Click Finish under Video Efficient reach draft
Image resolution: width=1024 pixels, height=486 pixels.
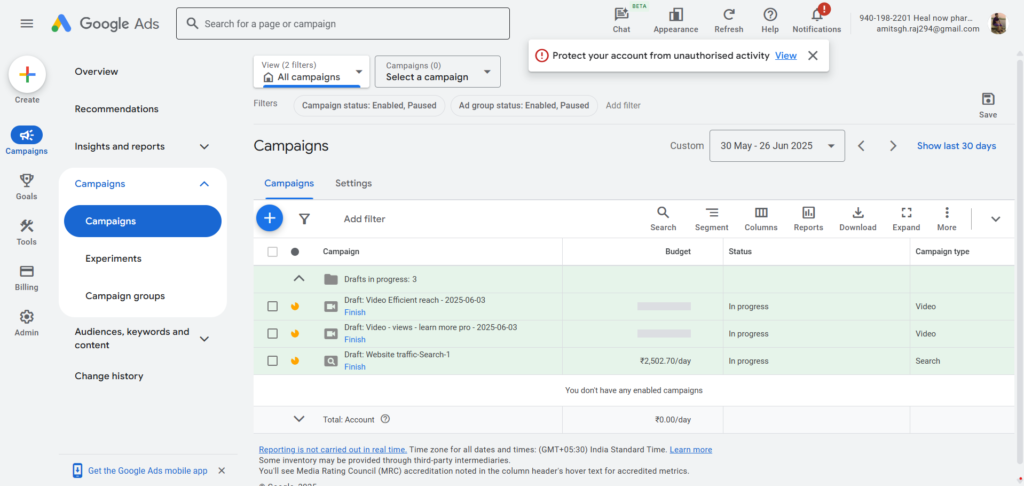(x=355, y=312)
